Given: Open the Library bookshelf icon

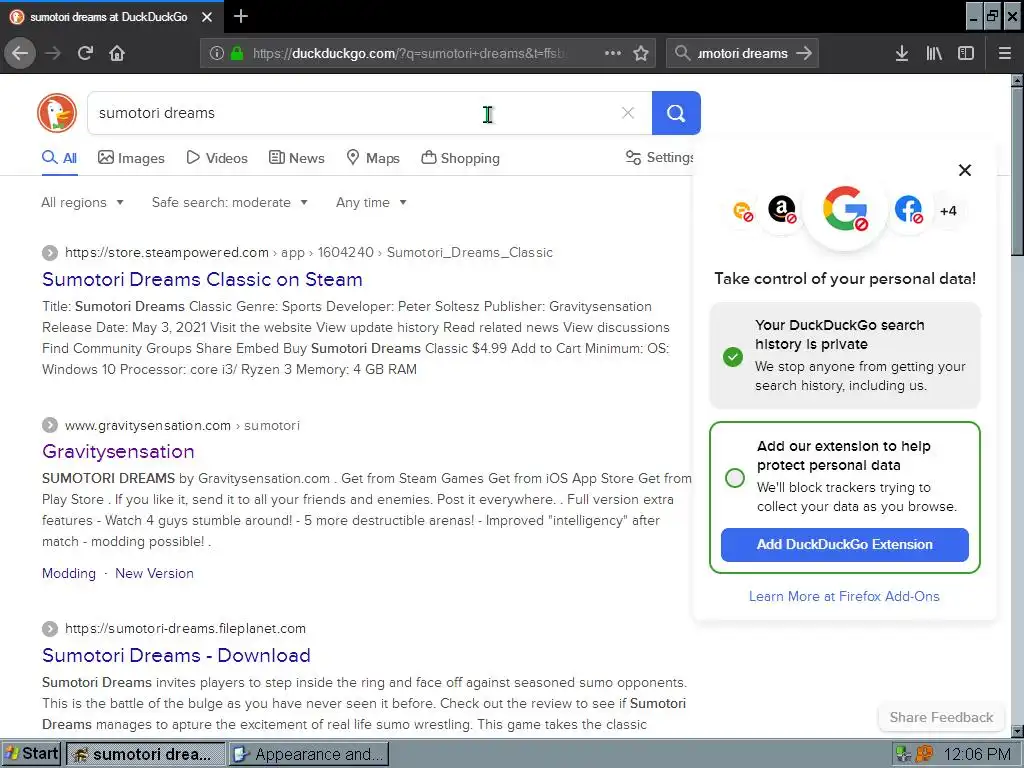Looking at the screenshot, I should 934,53.
